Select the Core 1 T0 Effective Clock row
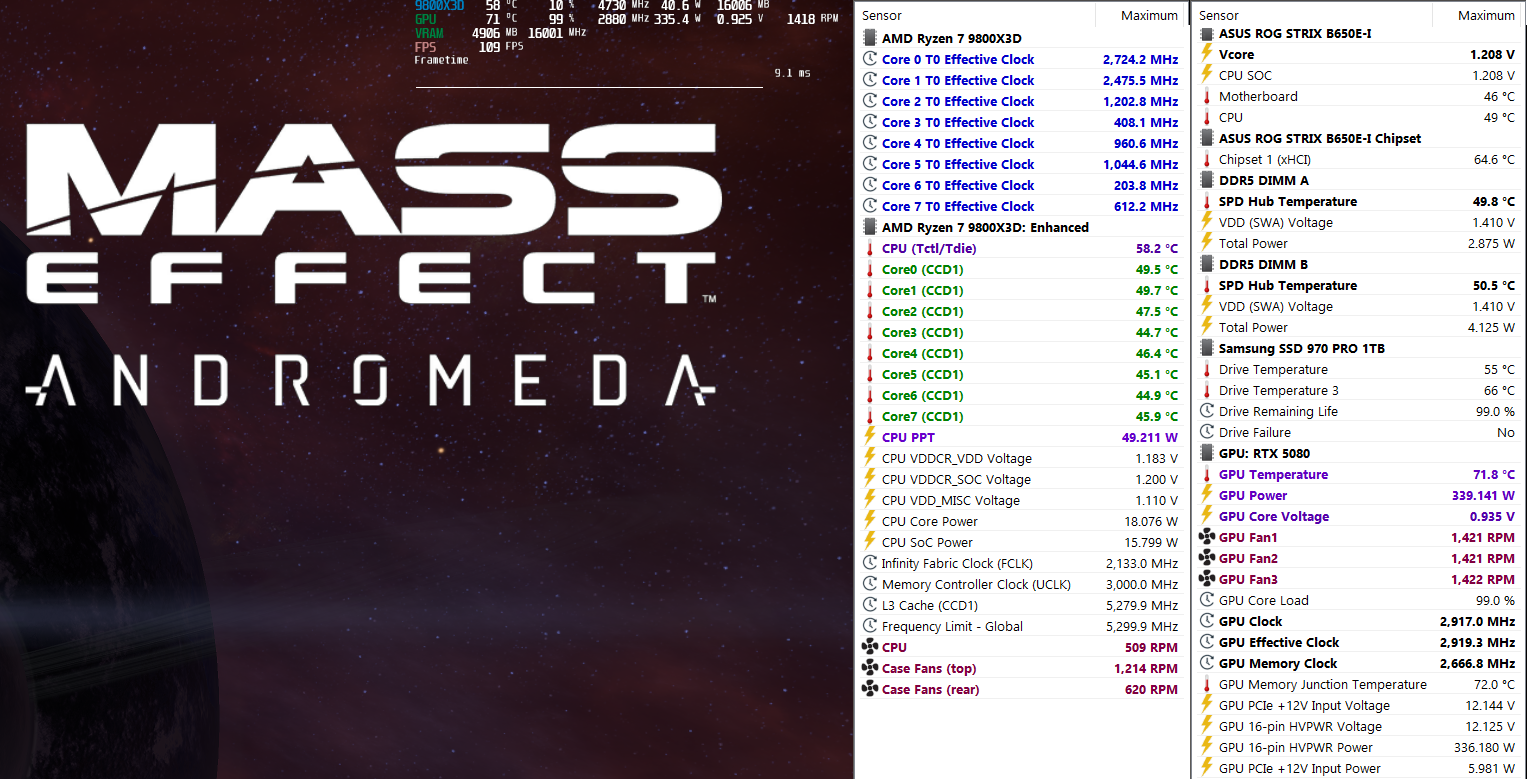This screenshot has width=1527, height=779. 1020,80
